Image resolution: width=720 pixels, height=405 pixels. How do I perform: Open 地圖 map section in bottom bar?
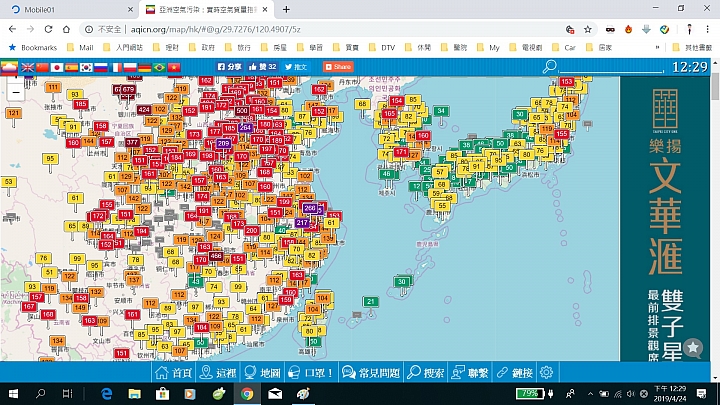pyautogui.click(x=264, y=372)
